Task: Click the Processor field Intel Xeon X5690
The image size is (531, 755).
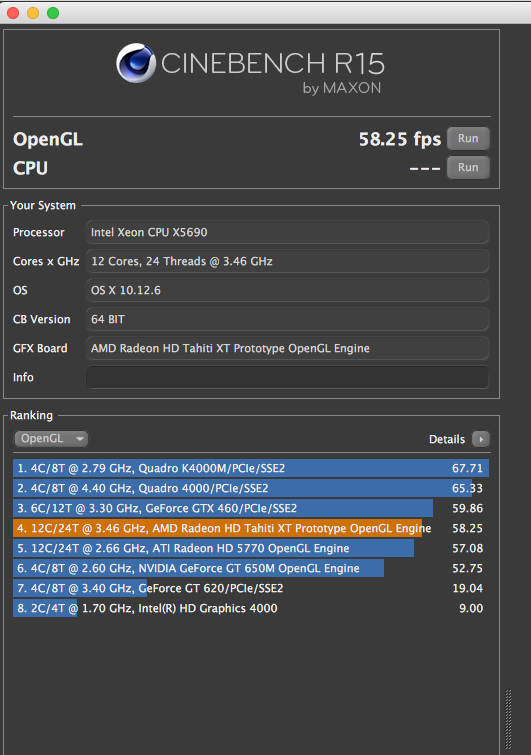Action: 287,232
